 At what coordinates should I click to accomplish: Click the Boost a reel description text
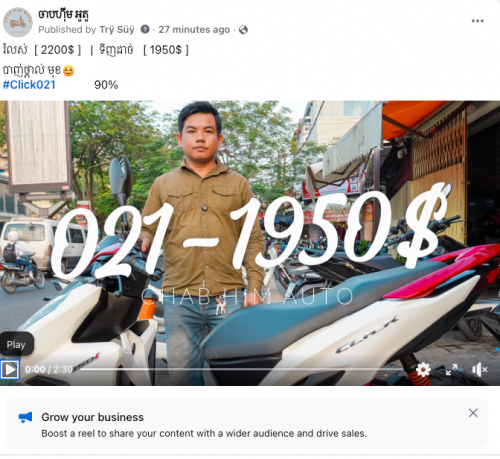204,433
